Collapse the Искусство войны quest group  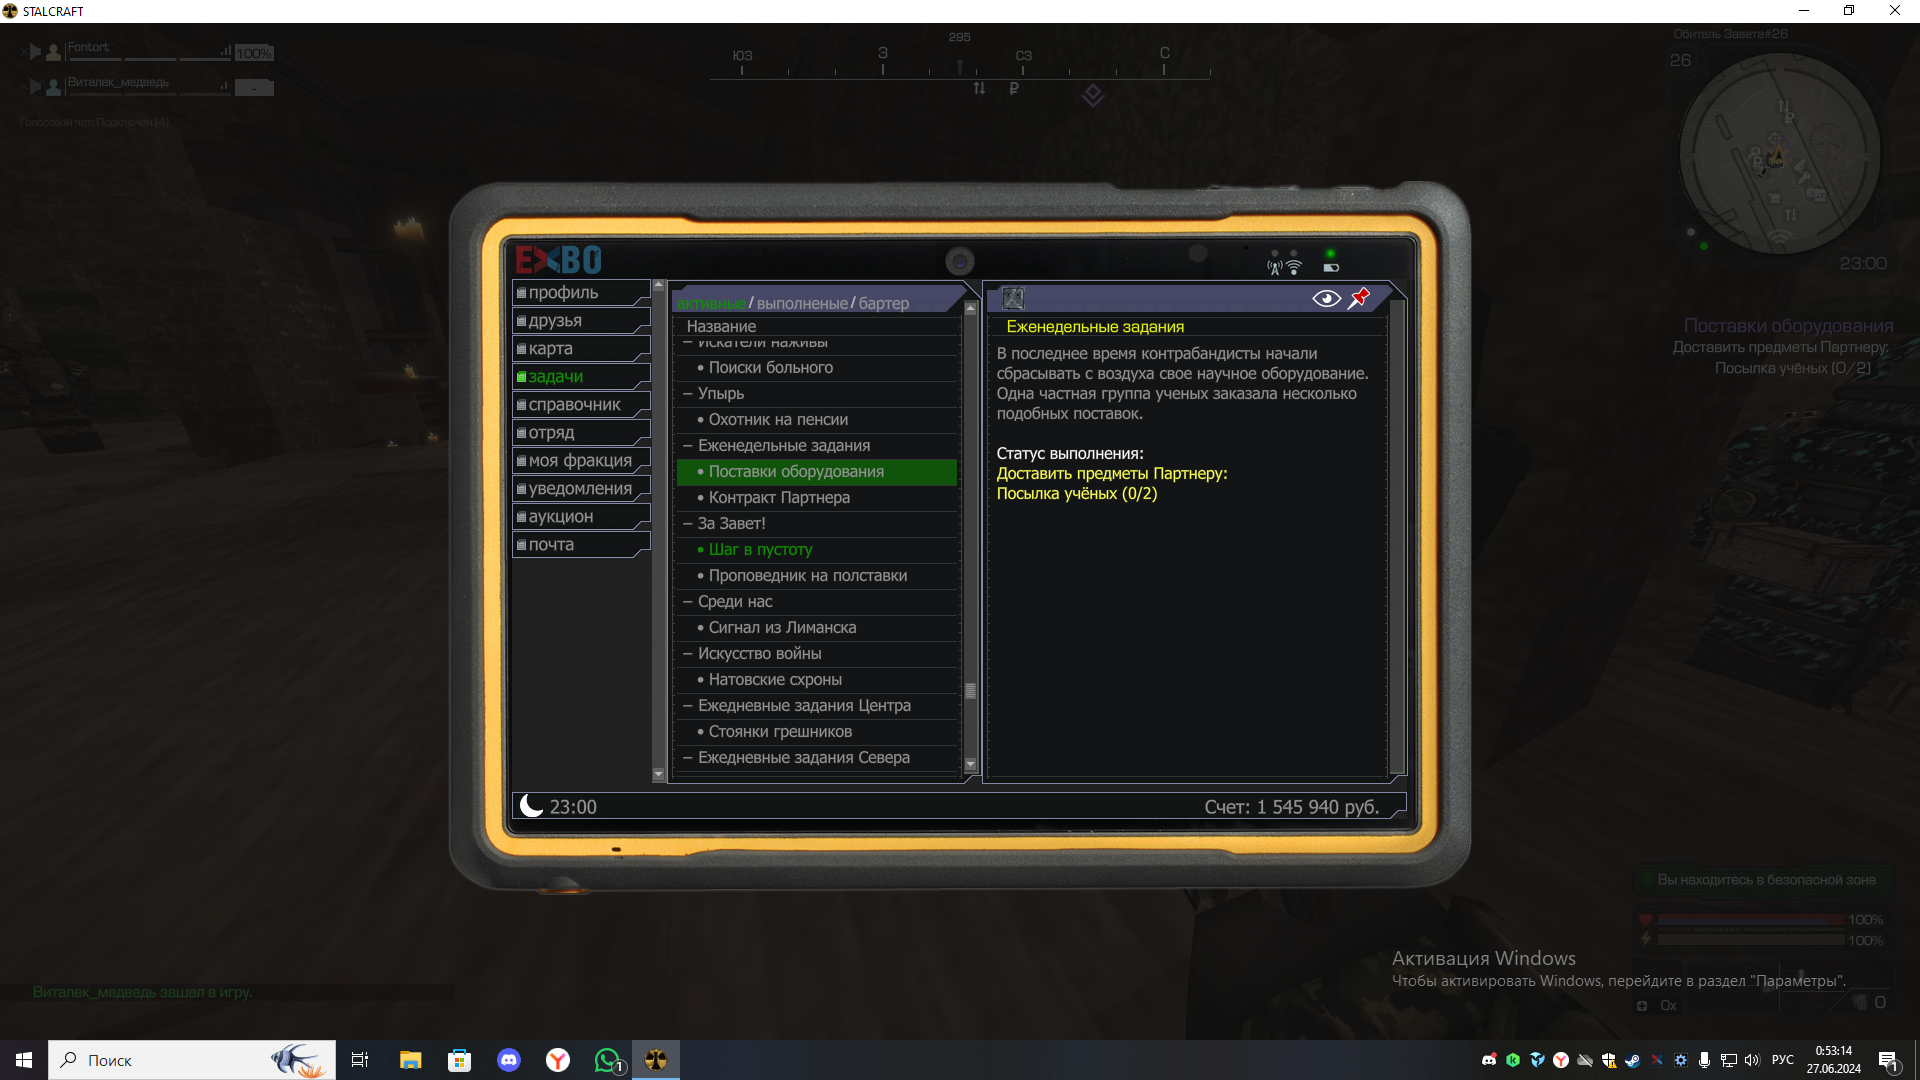click(x=688, y=654)
